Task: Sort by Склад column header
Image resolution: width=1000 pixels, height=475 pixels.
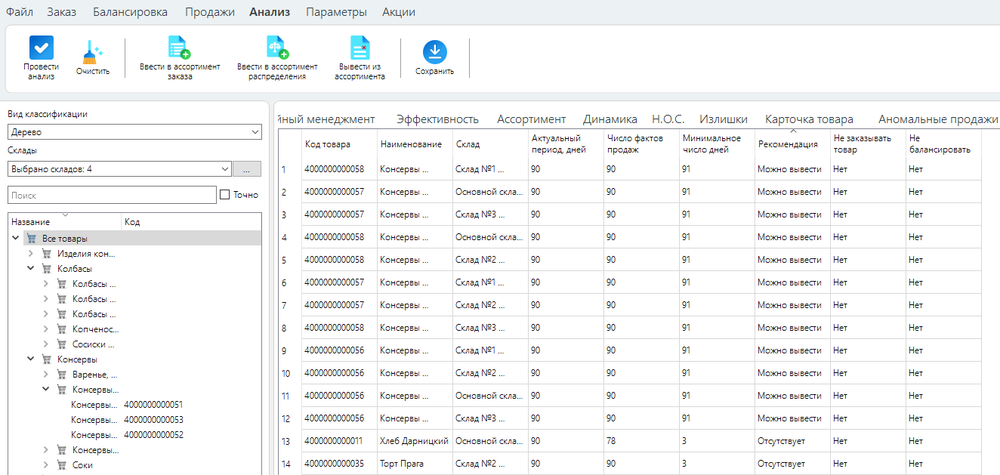Action: point(490,144)
